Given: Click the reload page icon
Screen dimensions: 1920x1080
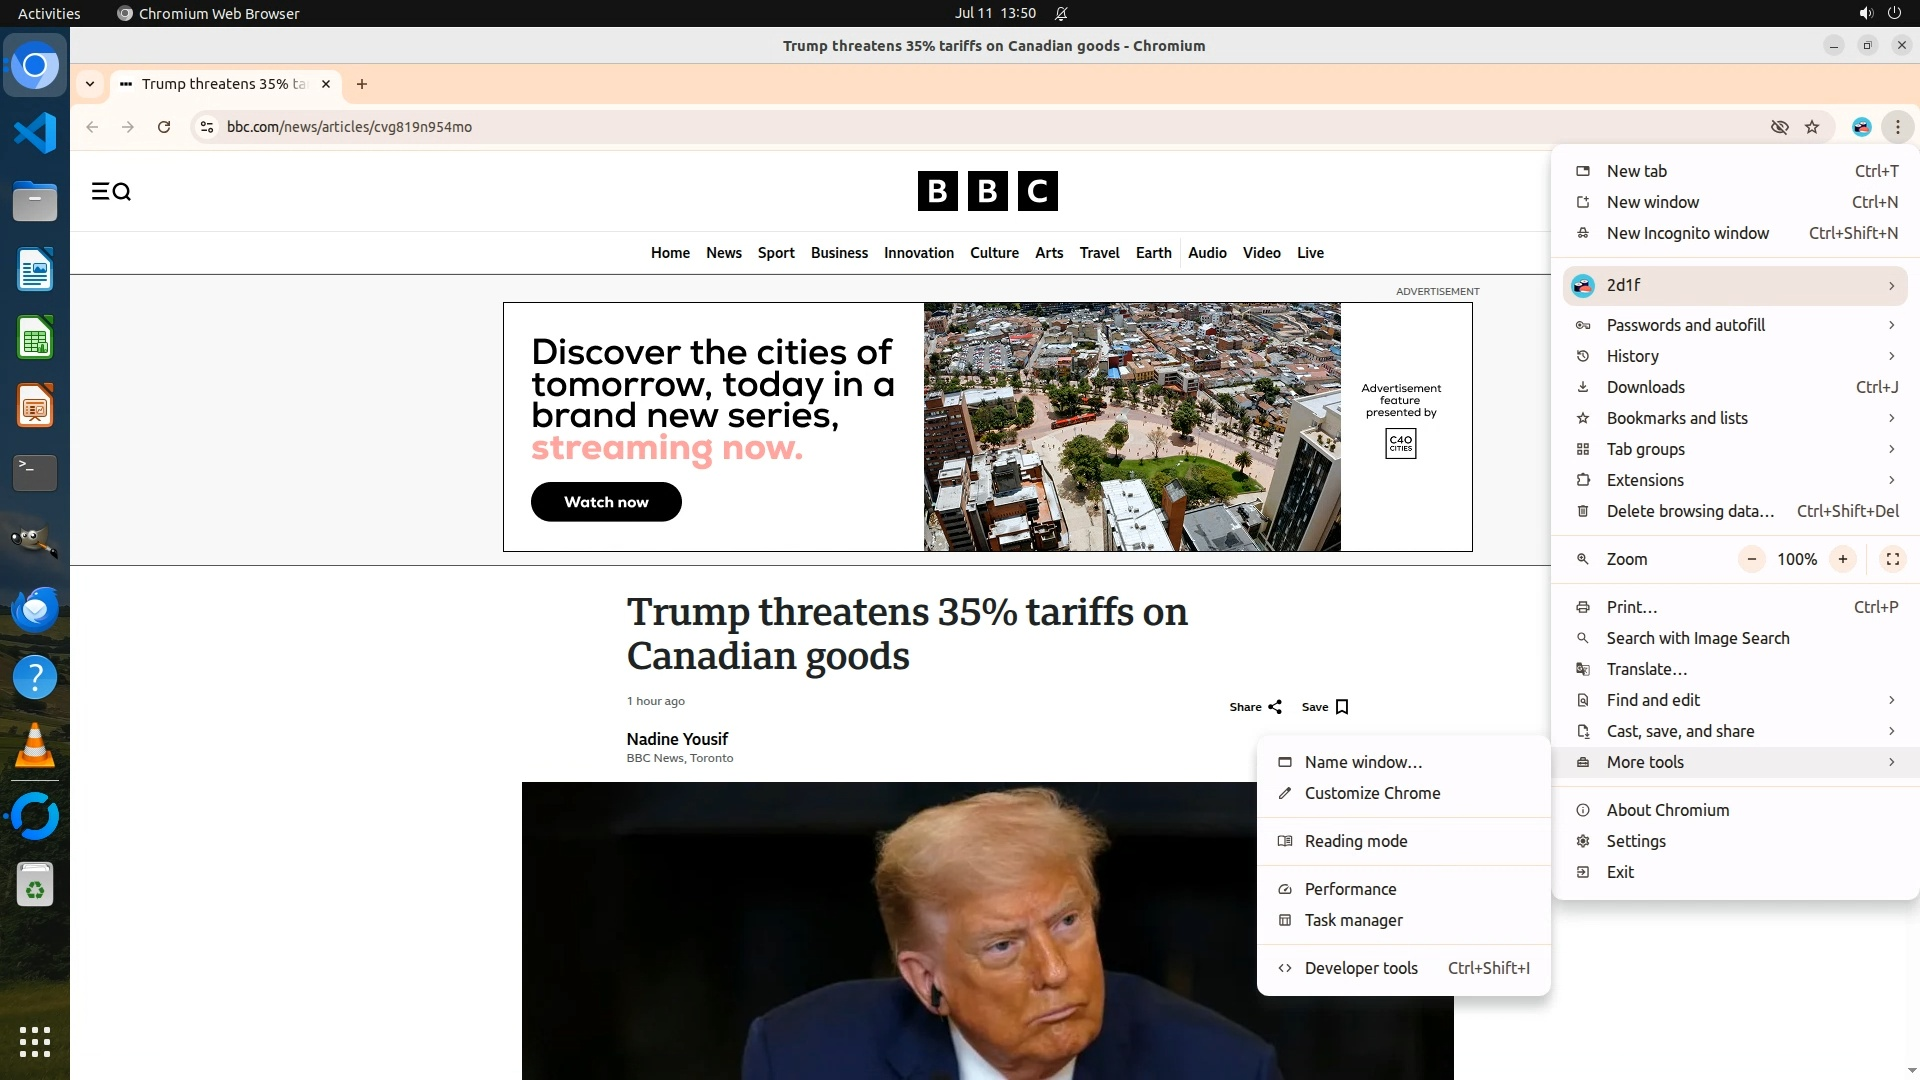Looking at the screenshot, I should (164, 127).
